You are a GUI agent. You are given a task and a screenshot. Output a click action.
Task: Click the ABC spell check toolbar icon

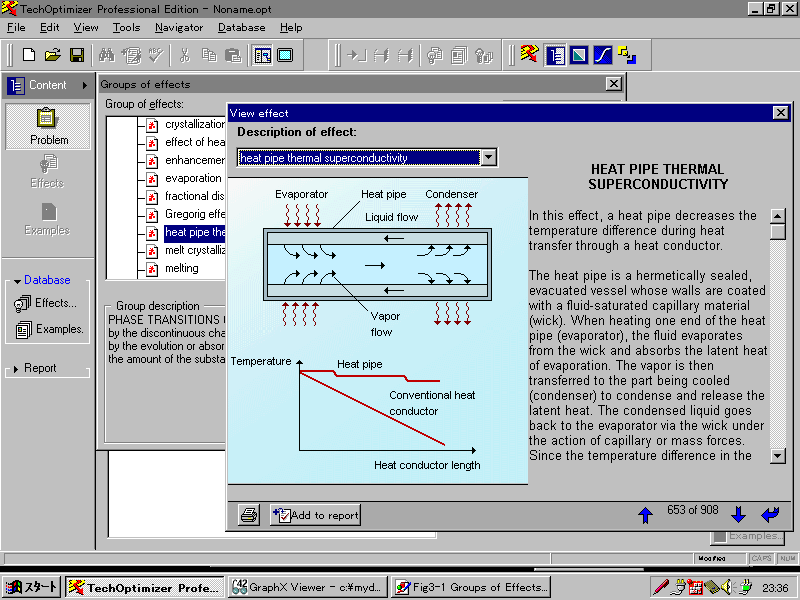156,55
